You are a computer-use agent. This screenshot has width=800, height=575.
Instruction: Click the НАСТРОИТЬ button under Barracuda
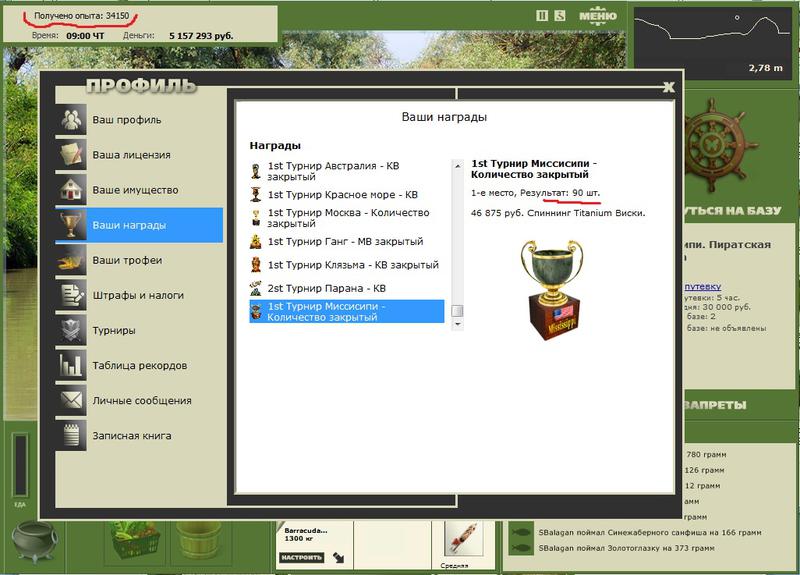(302, 558)
